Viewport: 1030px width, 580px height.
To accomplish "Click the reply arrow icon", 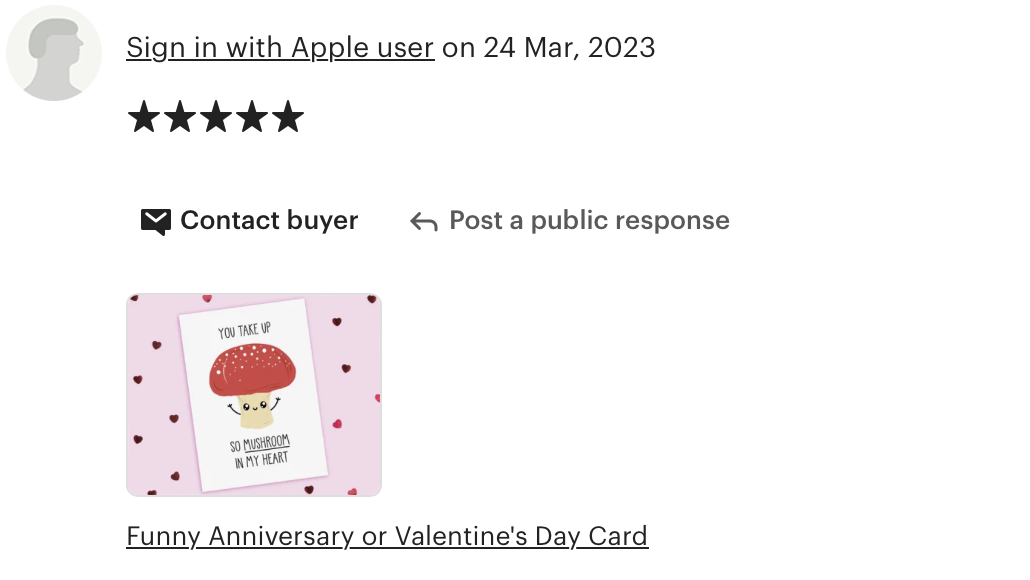I will click(x=424, y=222).
